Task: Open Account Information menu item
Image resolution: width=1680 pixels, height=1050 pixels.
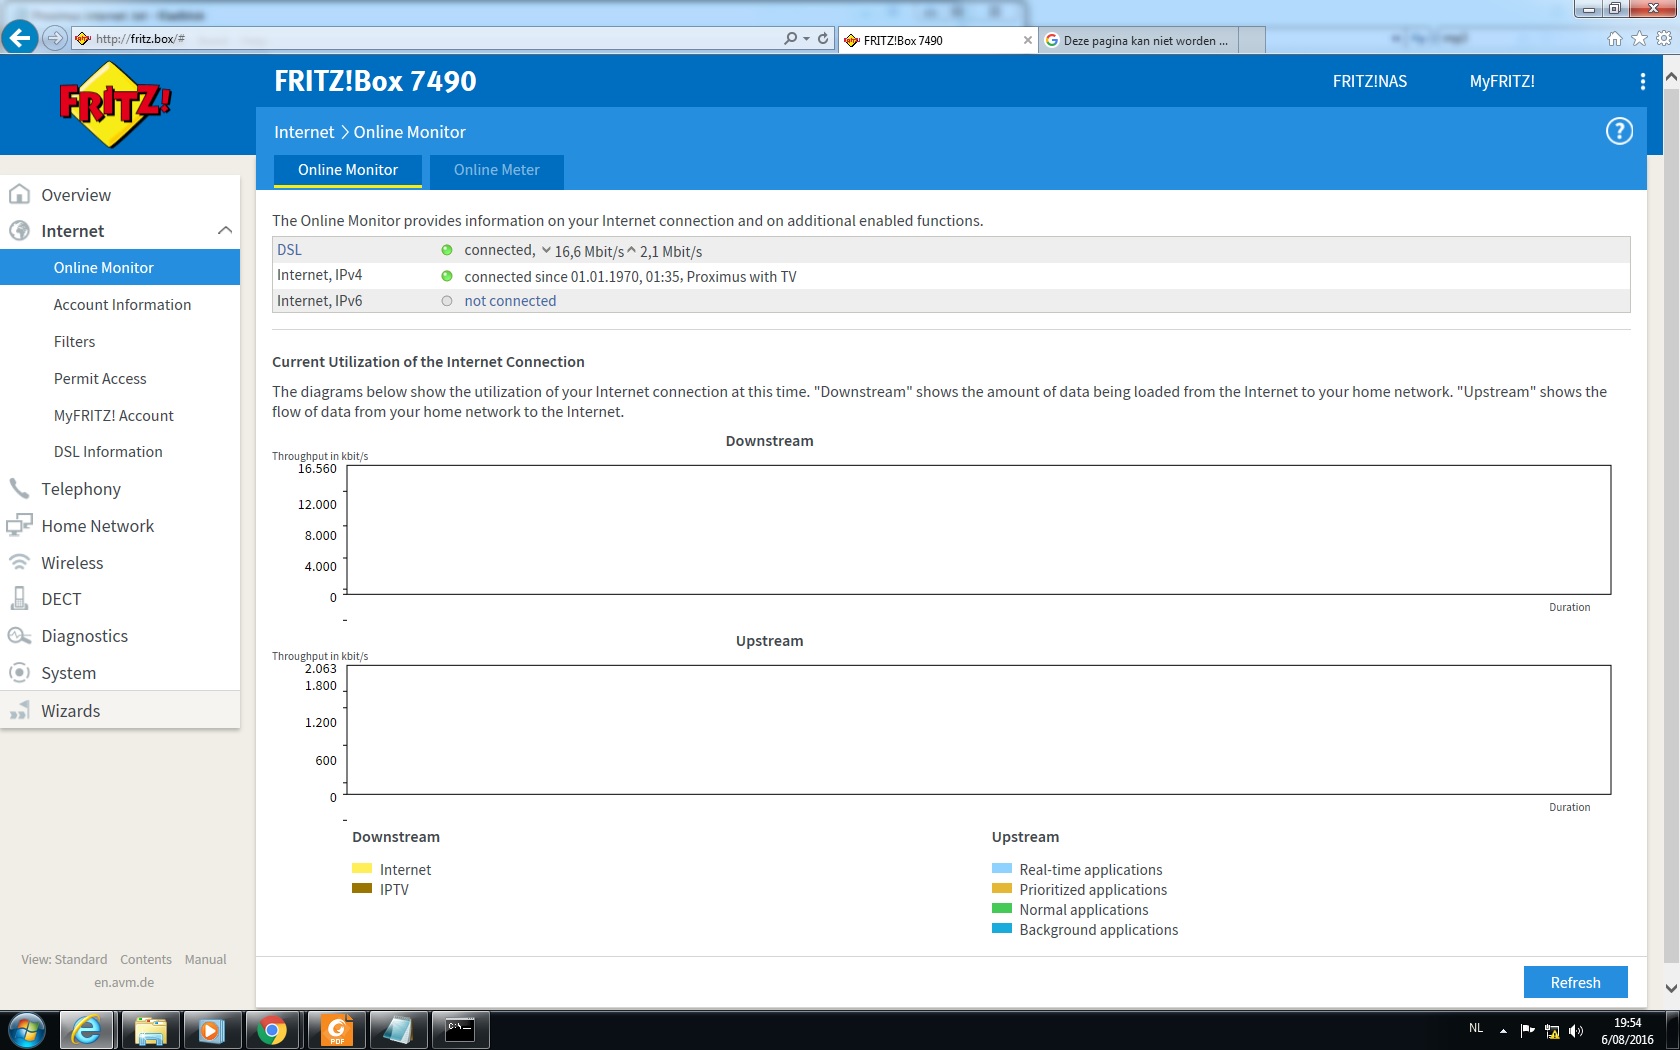Action: pyautogui.click(x=122, y=305)
